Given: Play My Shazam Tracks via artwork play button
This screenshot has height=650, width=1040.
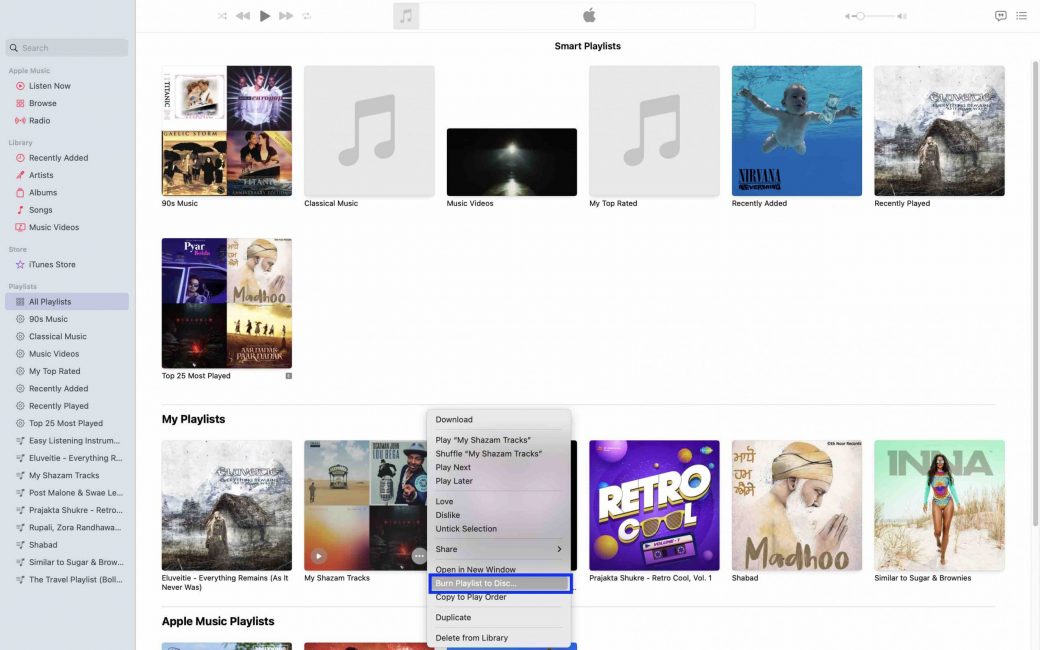Looking at the screenshot, I should point(319,556).
